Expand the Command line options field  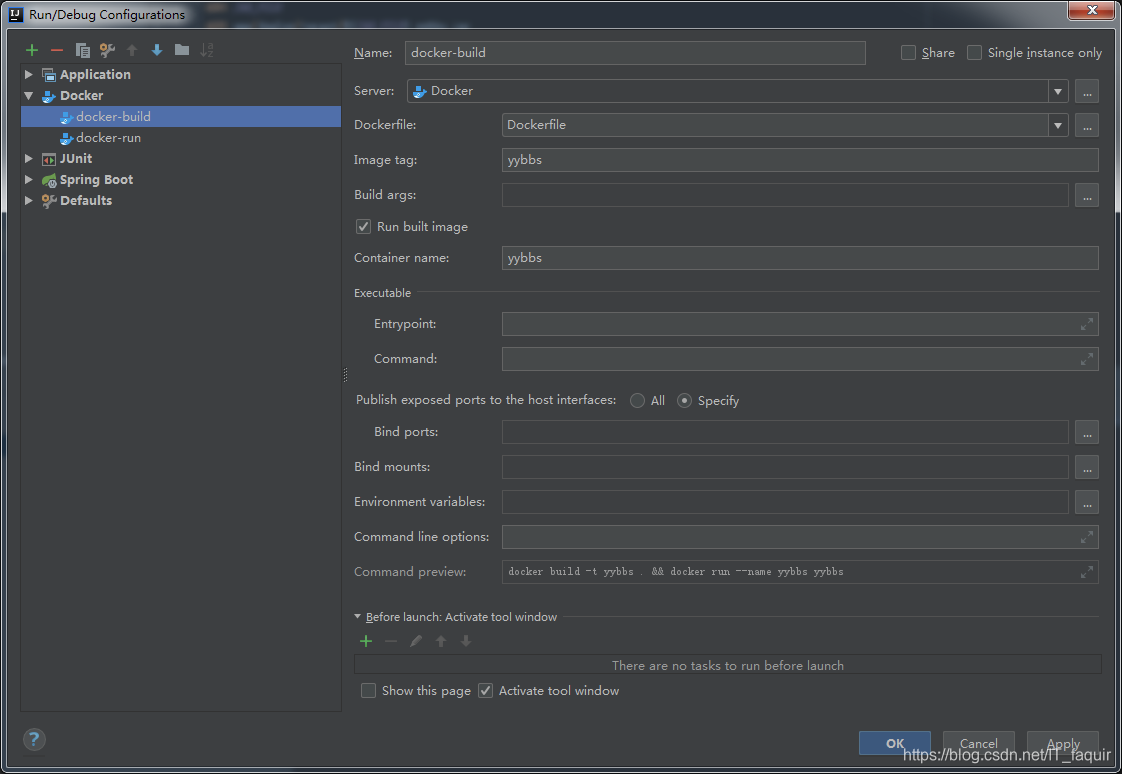[x=1086, y=537]
